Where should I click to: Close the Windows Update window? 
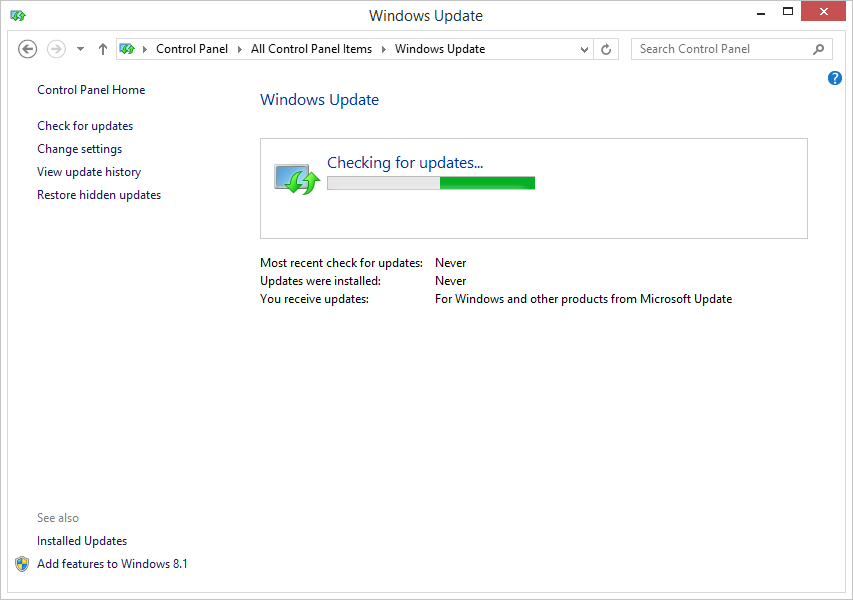pos(824,11)
